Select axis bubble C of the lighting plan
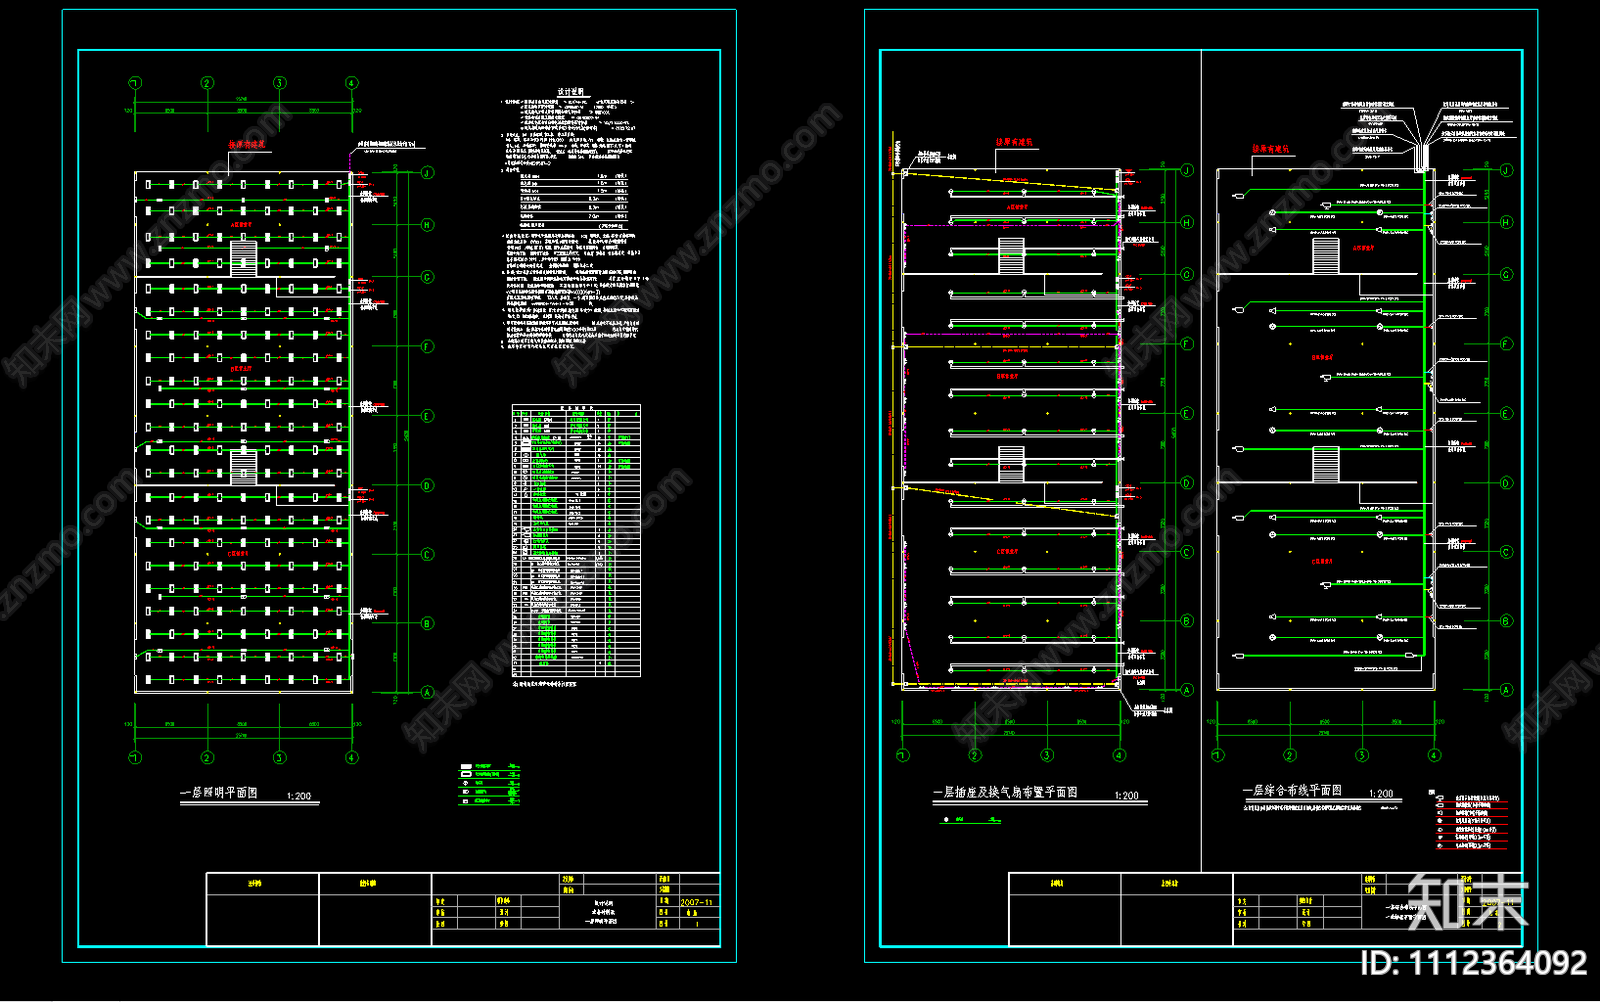Screen dimensions: 1600x1002 (427, 555)
